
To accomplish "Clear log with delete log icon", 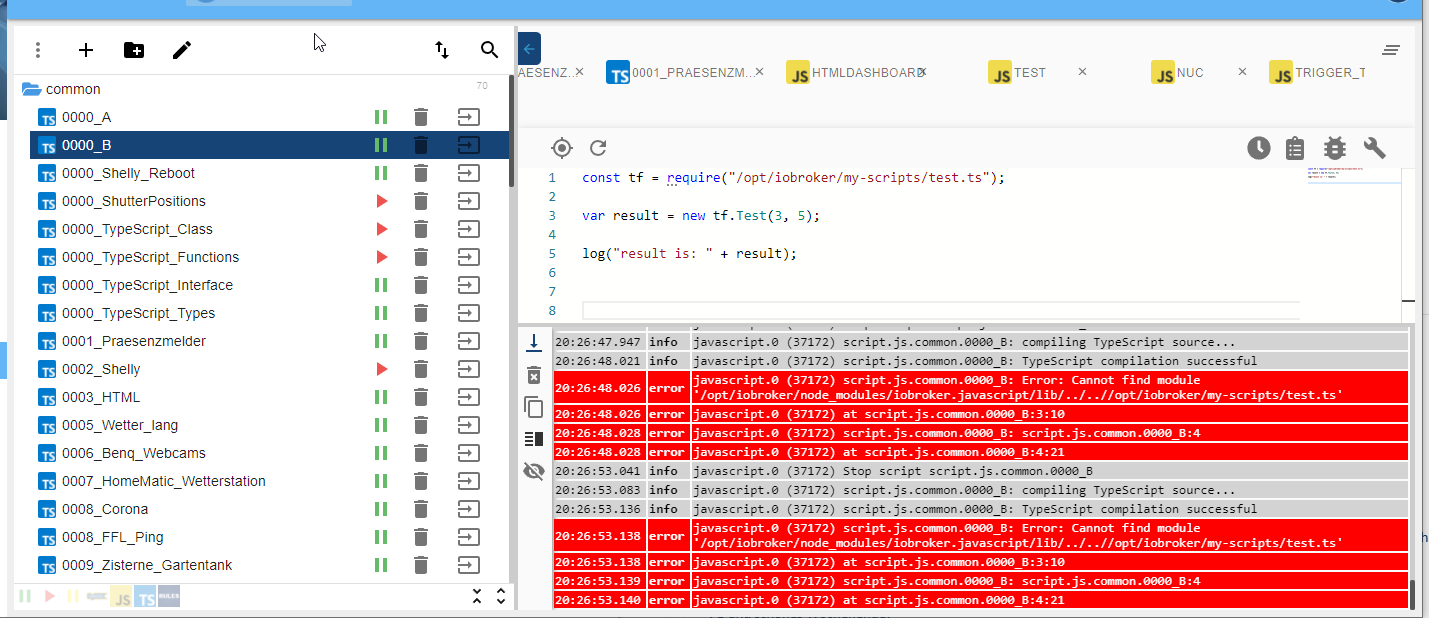I will click(x=534, y=375).
